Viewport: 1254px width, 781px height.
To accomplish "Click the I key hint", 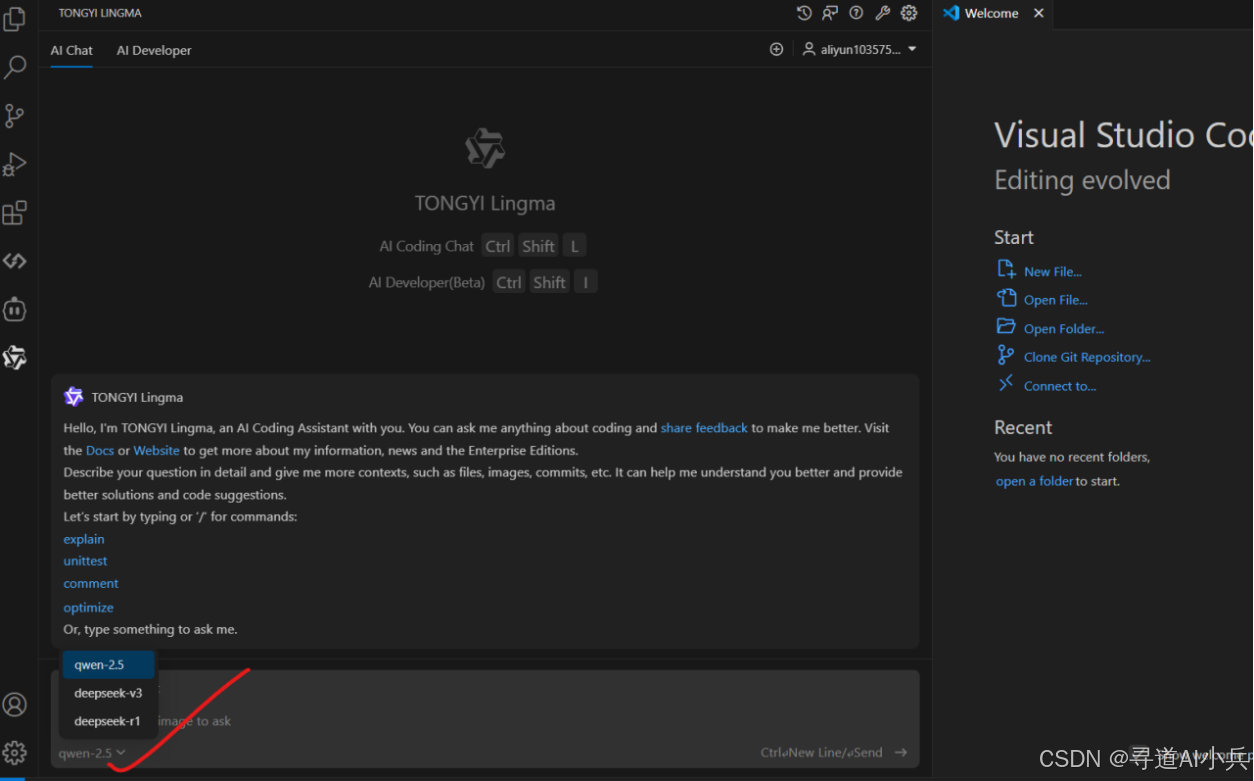I will 586,282.
